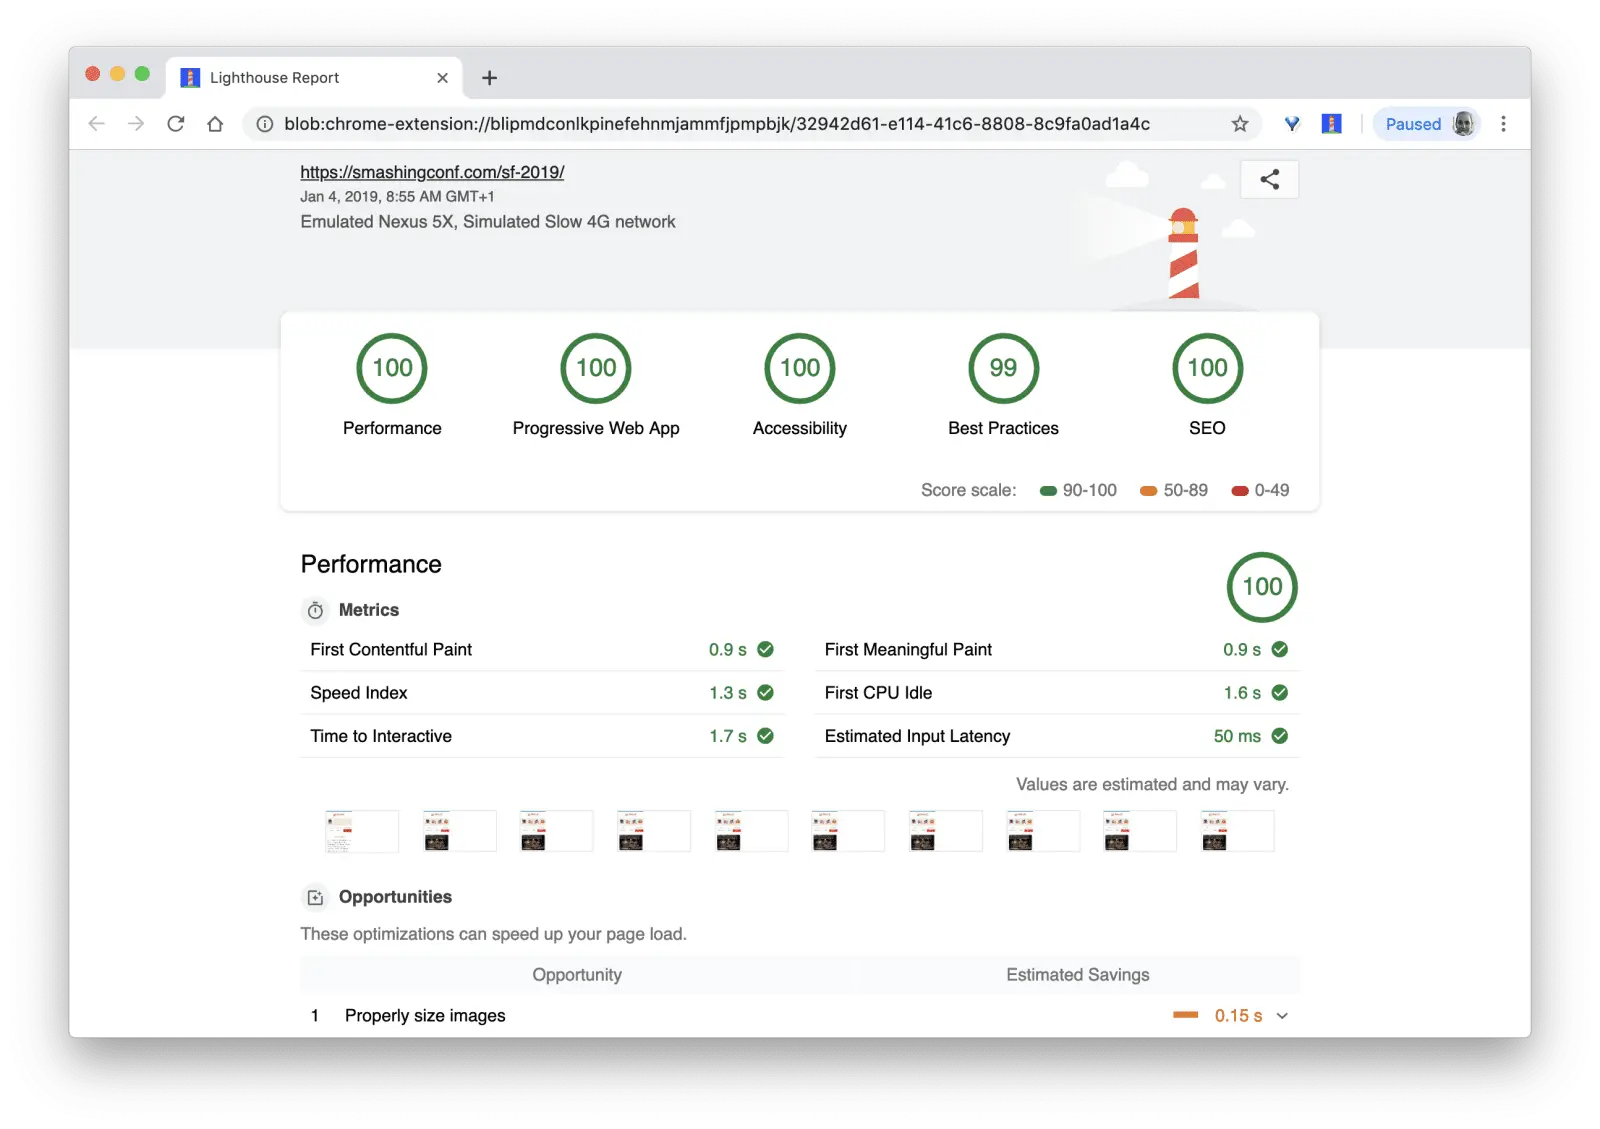Select the Lighthouse Report tab
This screenshot has height=1129, width=1600.
pyautogui.click(x=315, y=78)
